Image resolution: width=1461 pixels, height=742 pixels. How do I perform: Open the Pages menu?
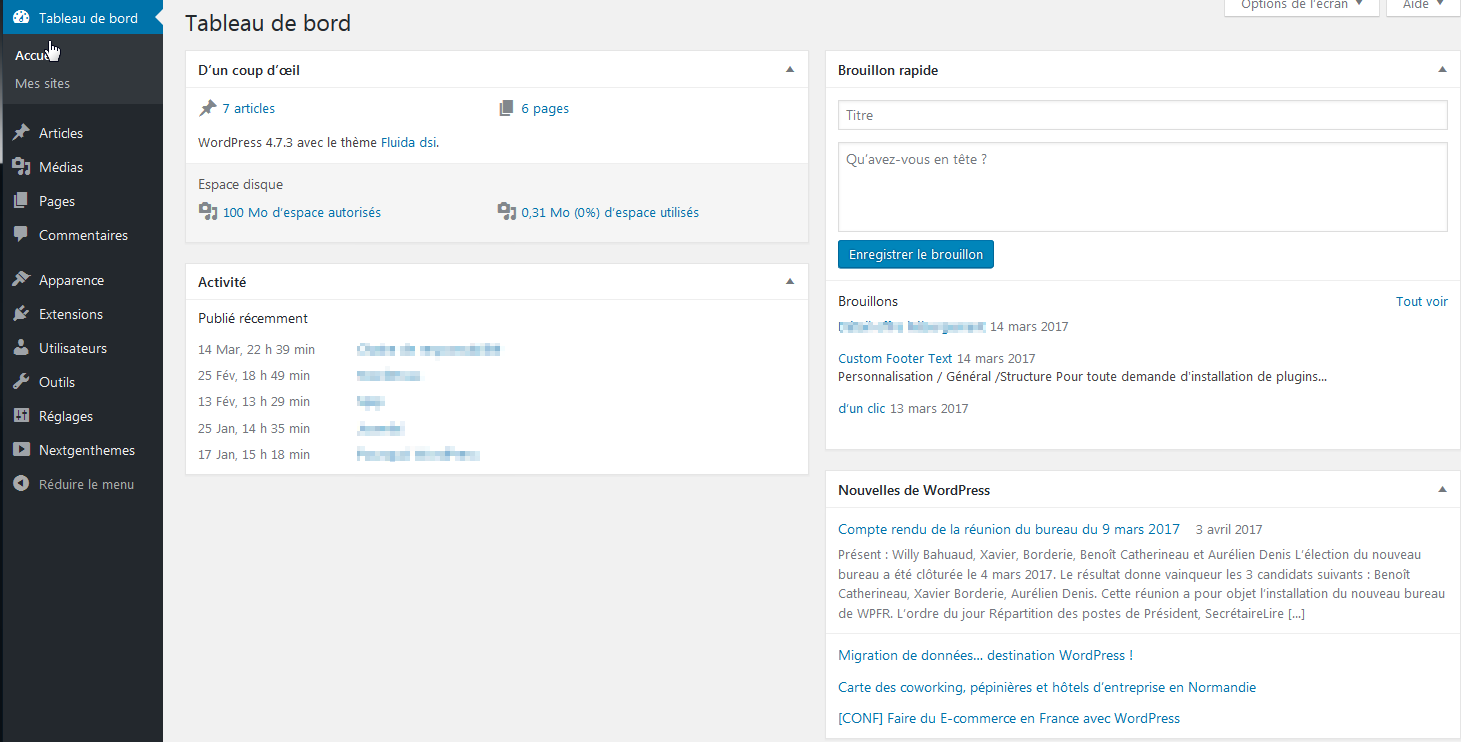81,201
